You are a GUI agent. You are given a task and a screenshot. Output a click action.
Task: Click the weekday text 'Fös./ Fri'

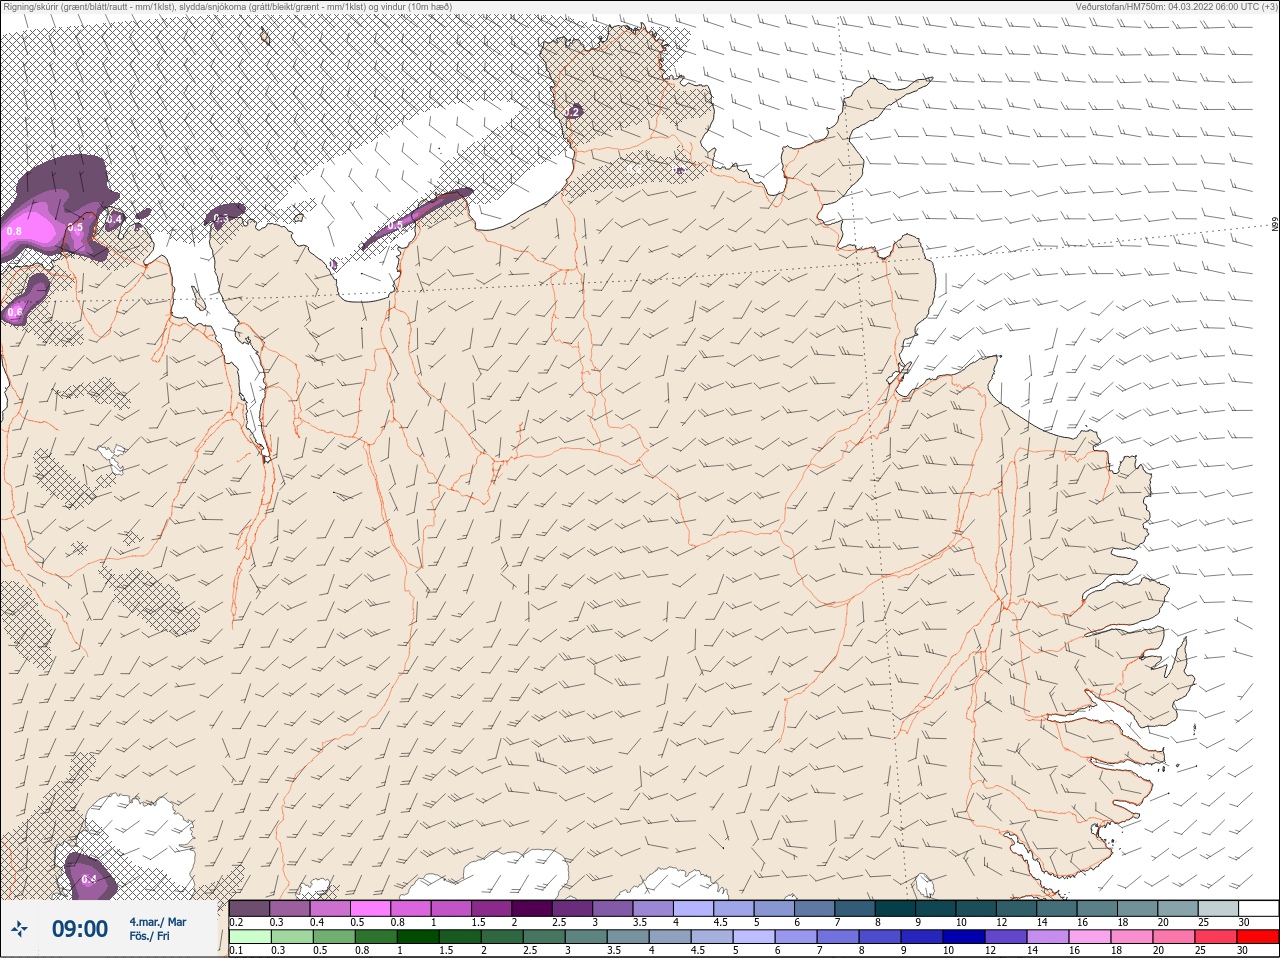(x=149, y=937)
